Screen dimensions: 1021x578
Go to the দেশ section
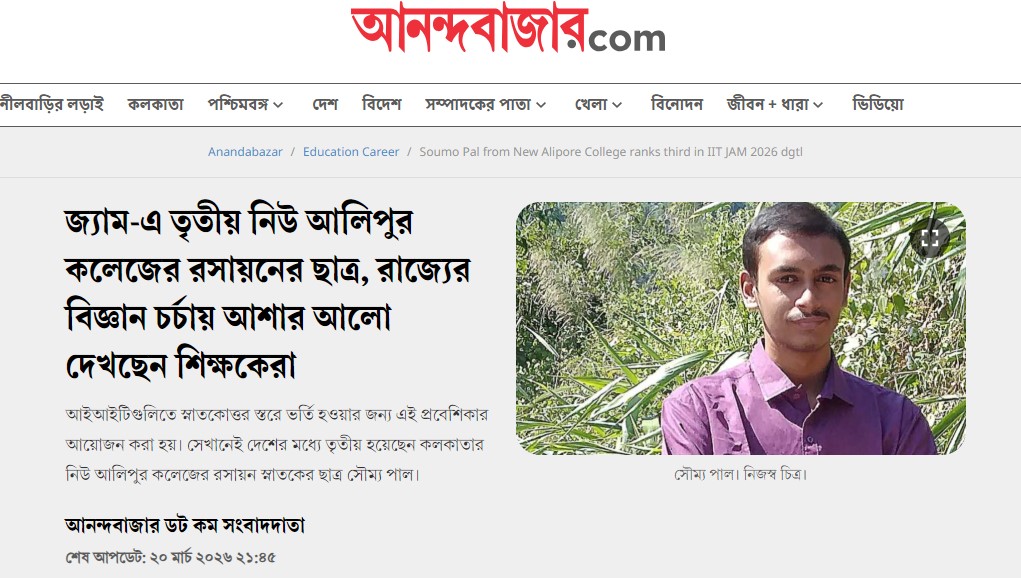pos(325,104)
